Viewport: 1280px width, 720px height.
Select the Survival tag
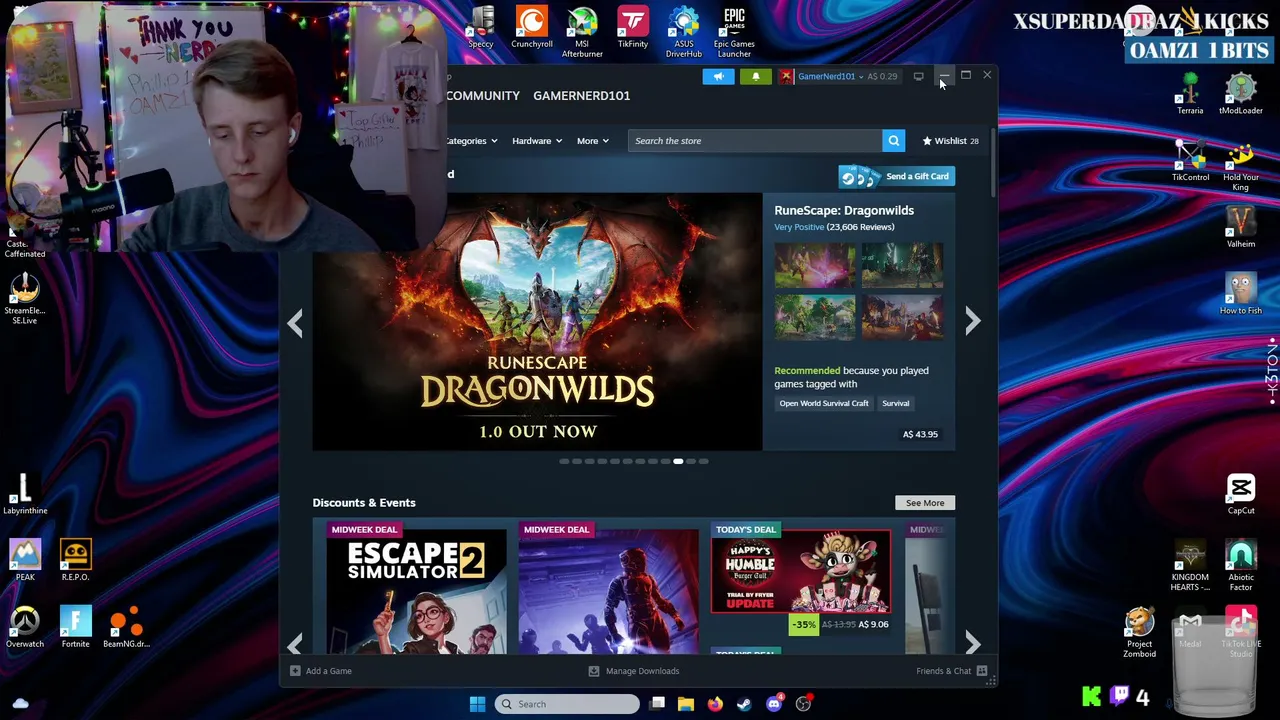[x=895, y=403]
